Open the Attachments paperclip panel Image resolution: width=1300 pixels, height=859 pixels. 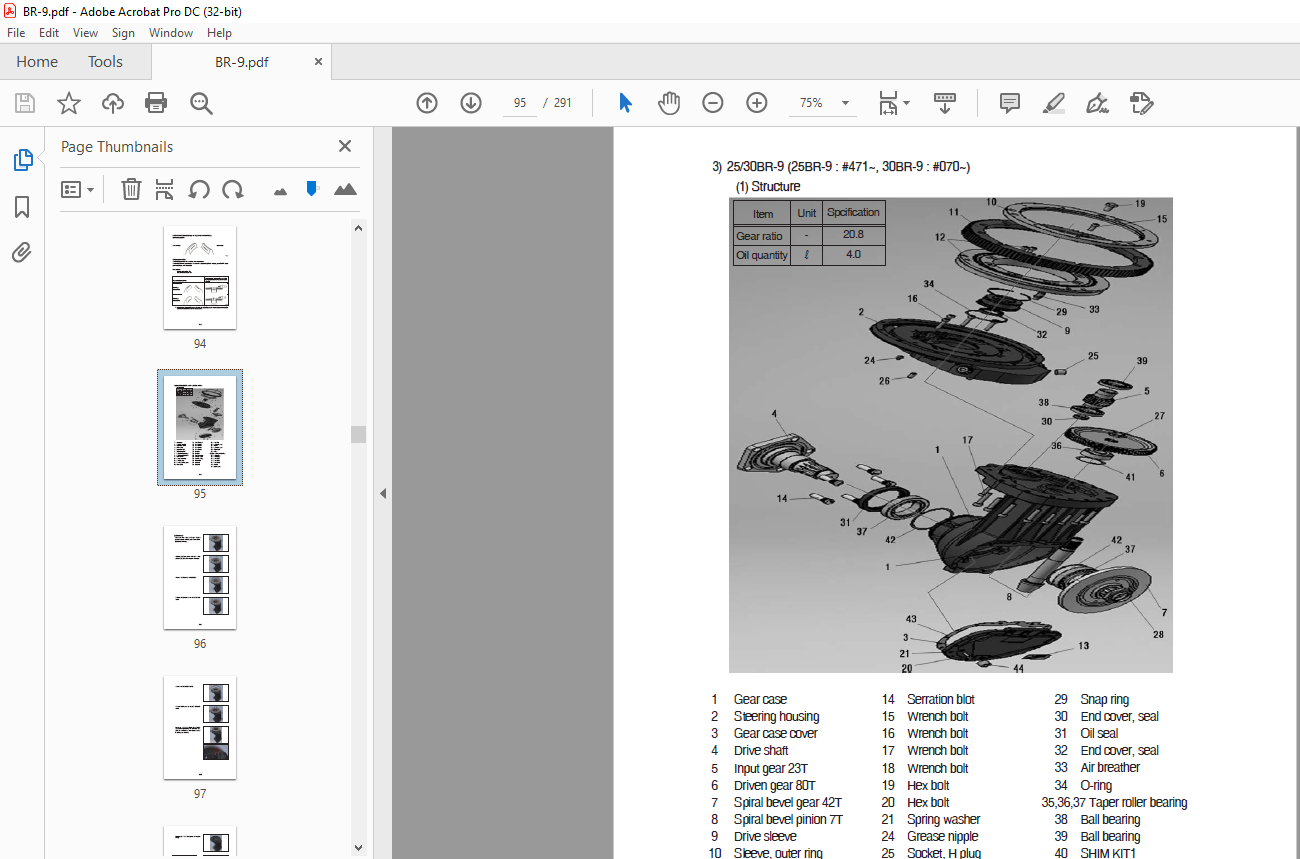[22, 252]
